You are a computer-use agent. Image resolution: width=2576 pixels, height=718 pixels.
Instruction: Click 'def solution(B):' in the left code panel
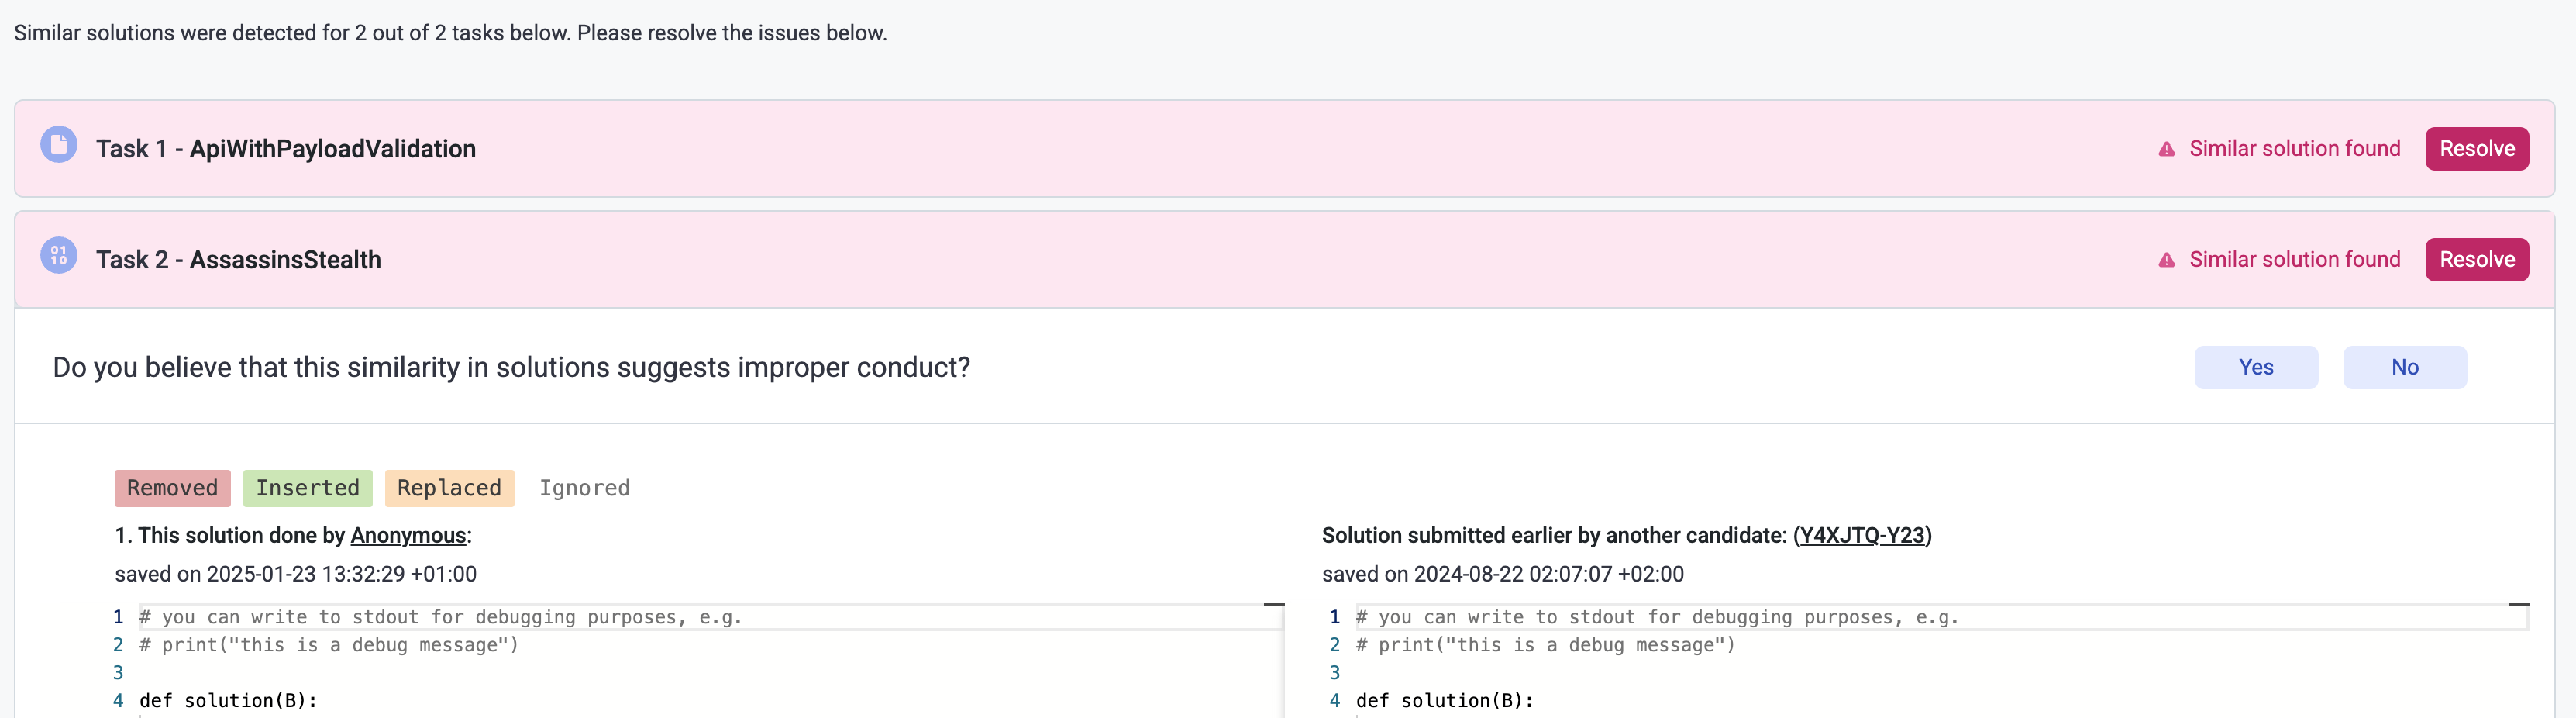(228, 700)
